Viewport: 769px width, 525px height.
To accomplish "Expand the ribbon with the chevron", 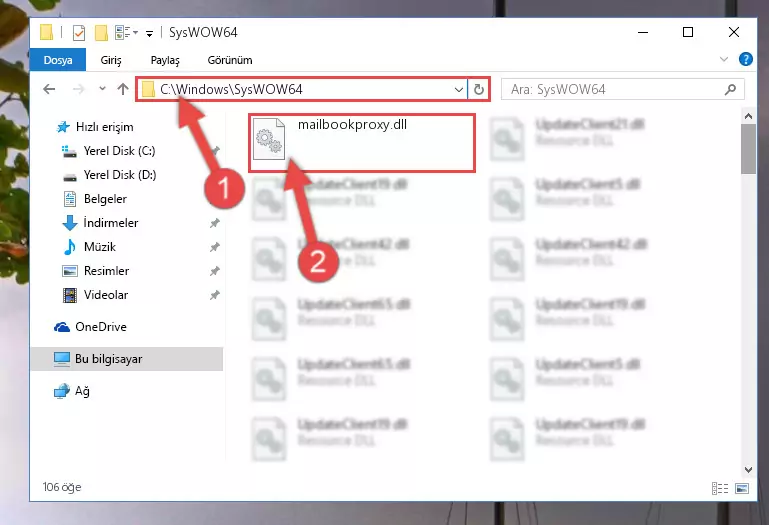I will point(723,59).
